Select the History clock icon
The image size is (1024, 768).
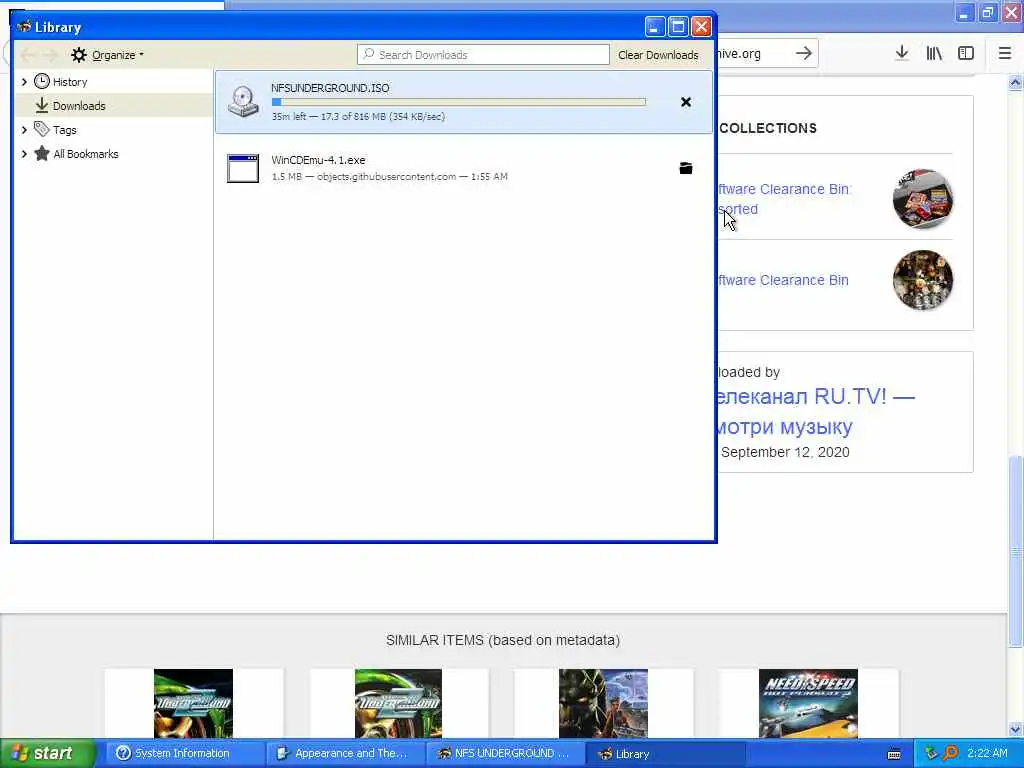pos(42,81)
